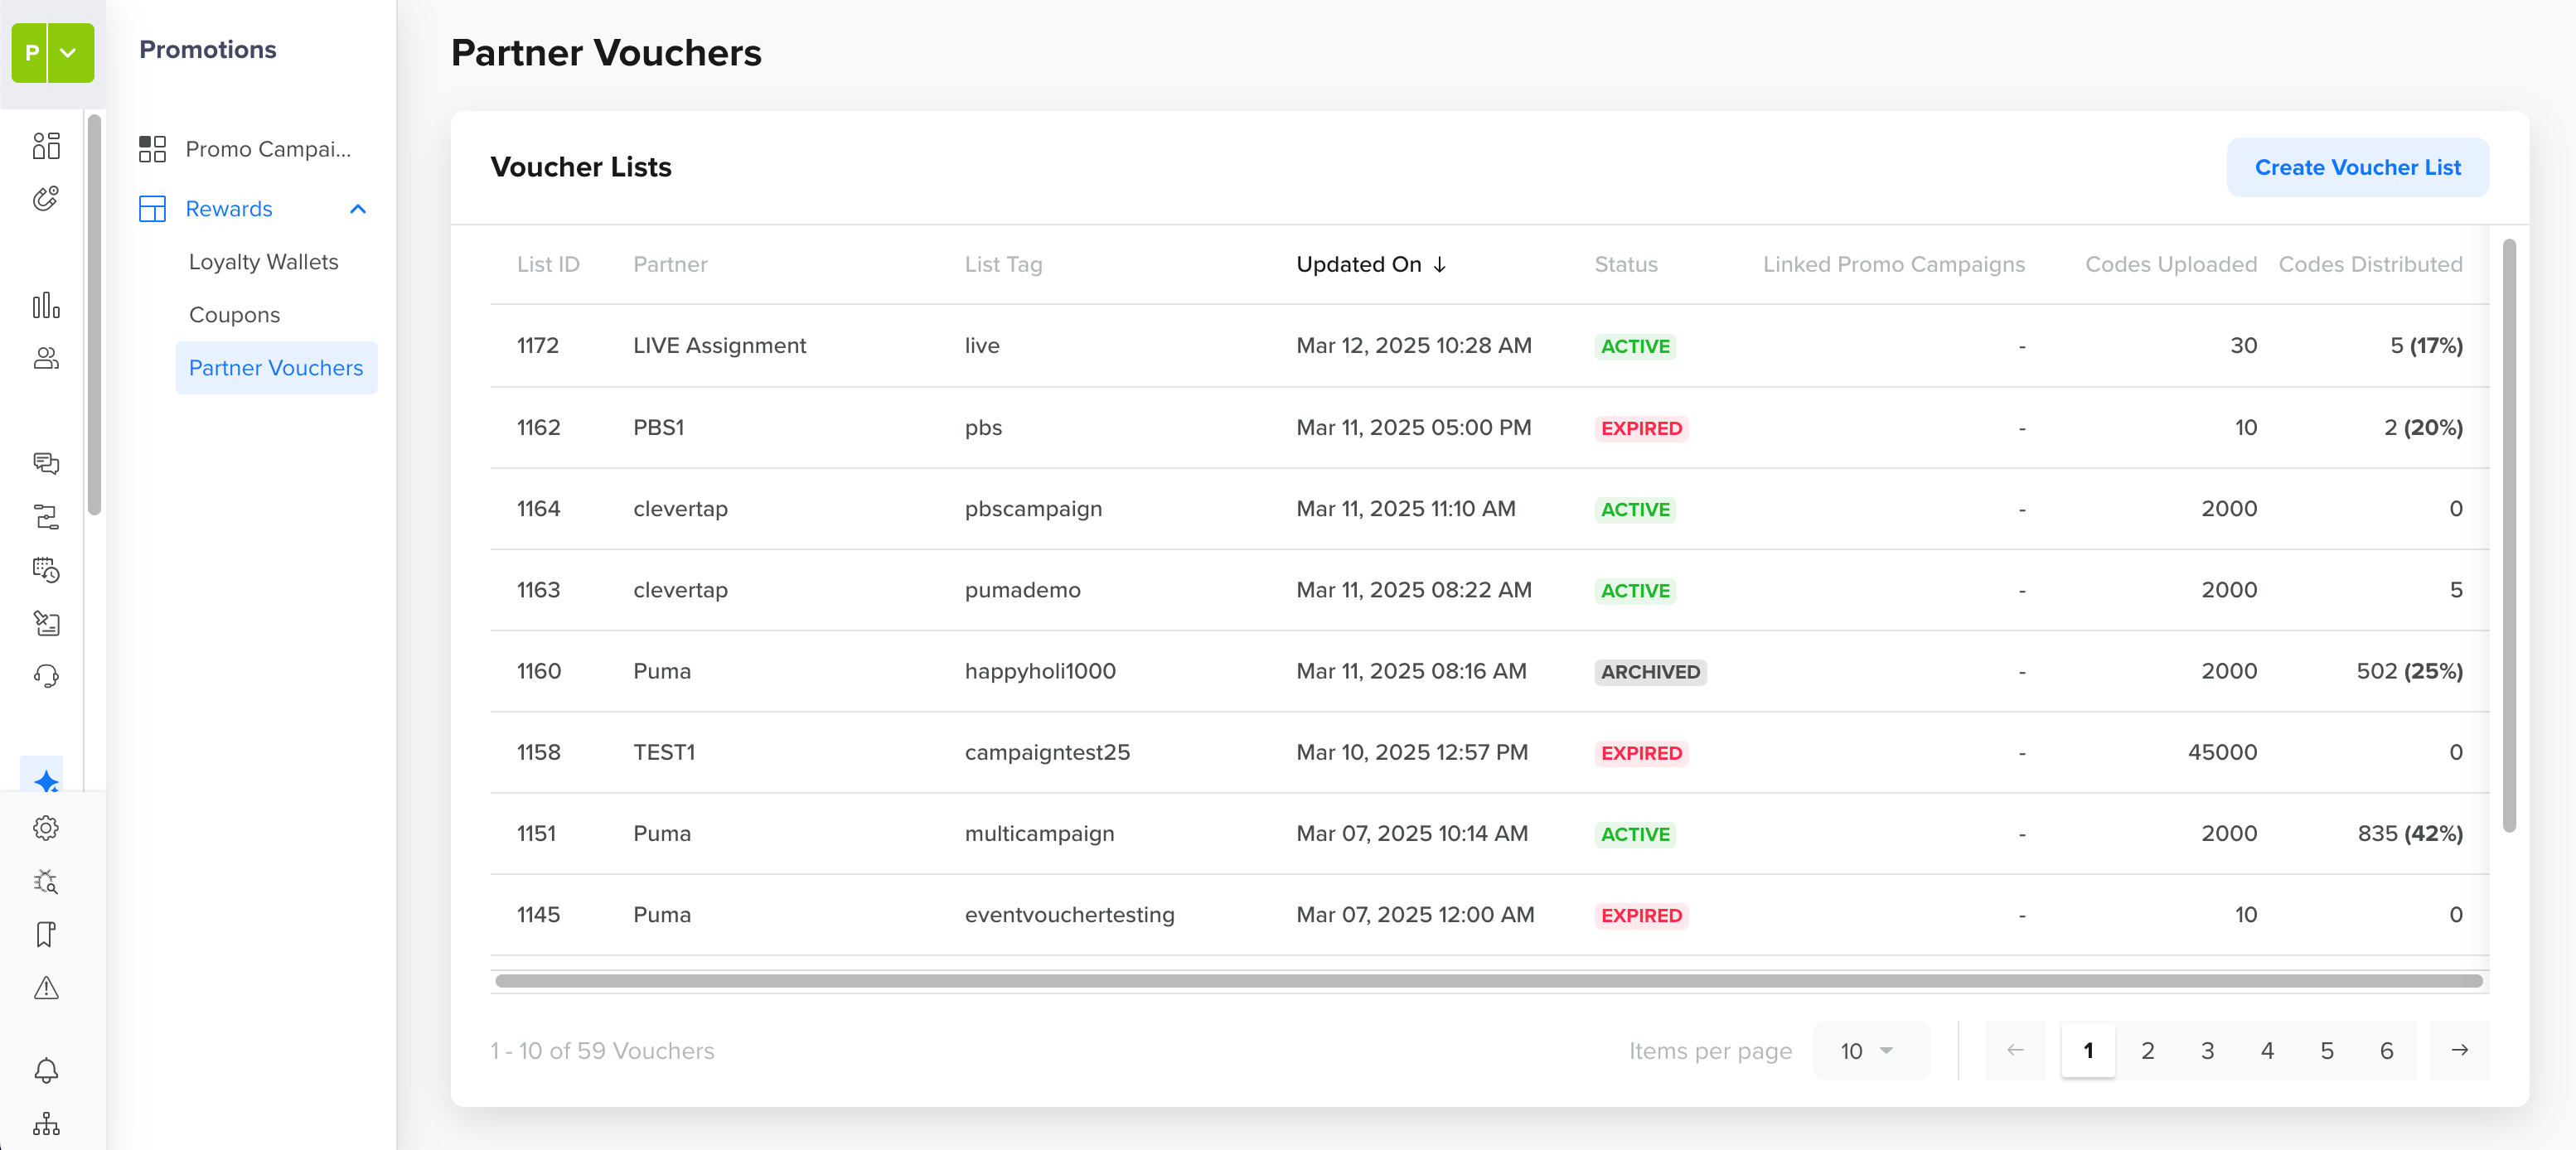This screenshot has height=1150, width=2576.
Task: Click the warning triangle icon in sidebar
Action: [46, 988]
